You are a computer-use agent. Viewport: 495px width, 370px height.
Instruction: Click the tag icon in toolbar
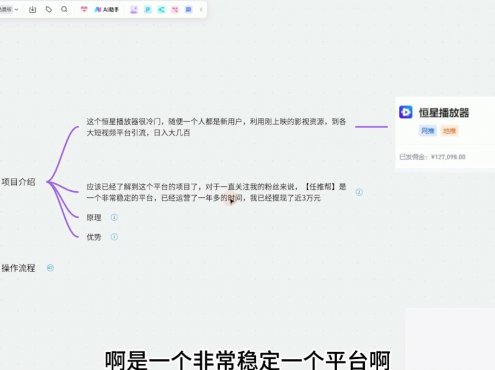tap(49, 9)
